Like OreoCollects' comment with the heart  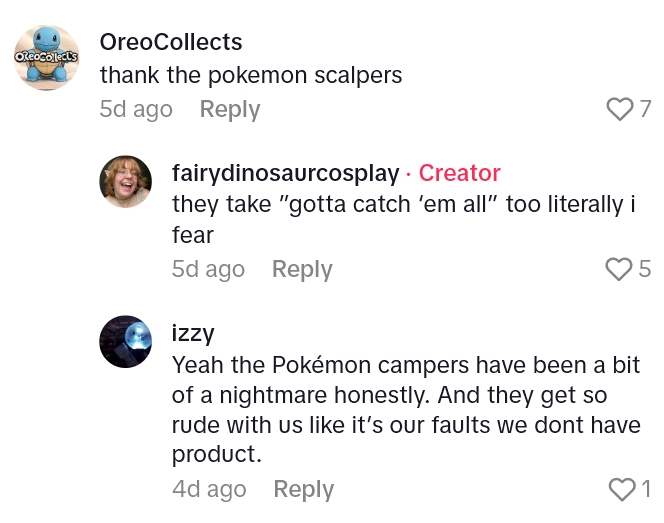click(621, 109)
